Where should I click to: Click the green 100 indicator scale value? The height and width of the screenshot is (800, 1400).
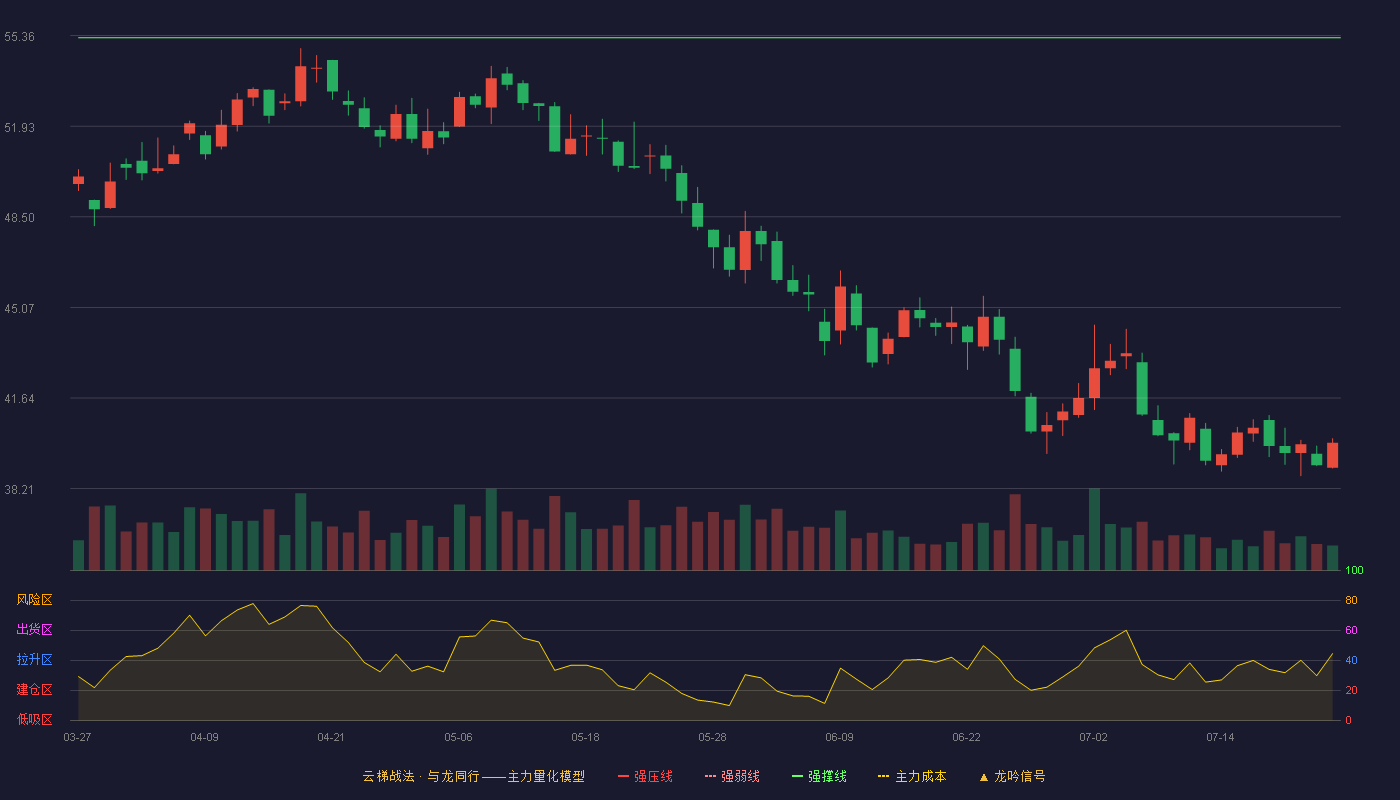(1354, 571)
